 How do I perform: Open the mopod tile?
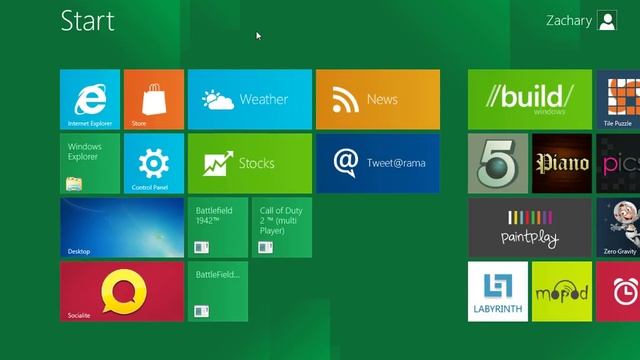562,291
